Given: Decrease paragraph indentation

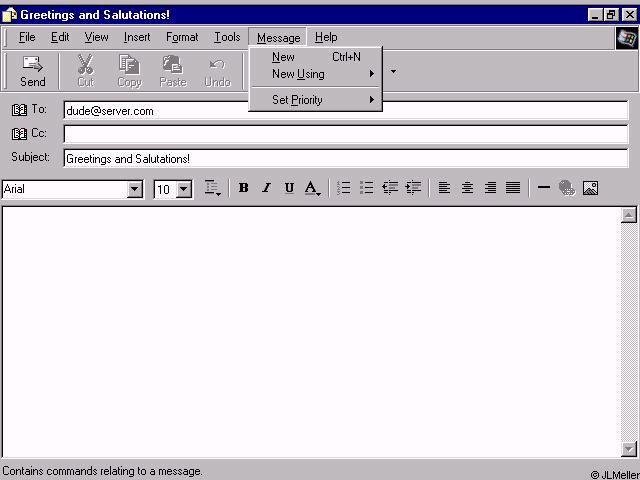Looking at the screenshot, I should coord(390,188).
